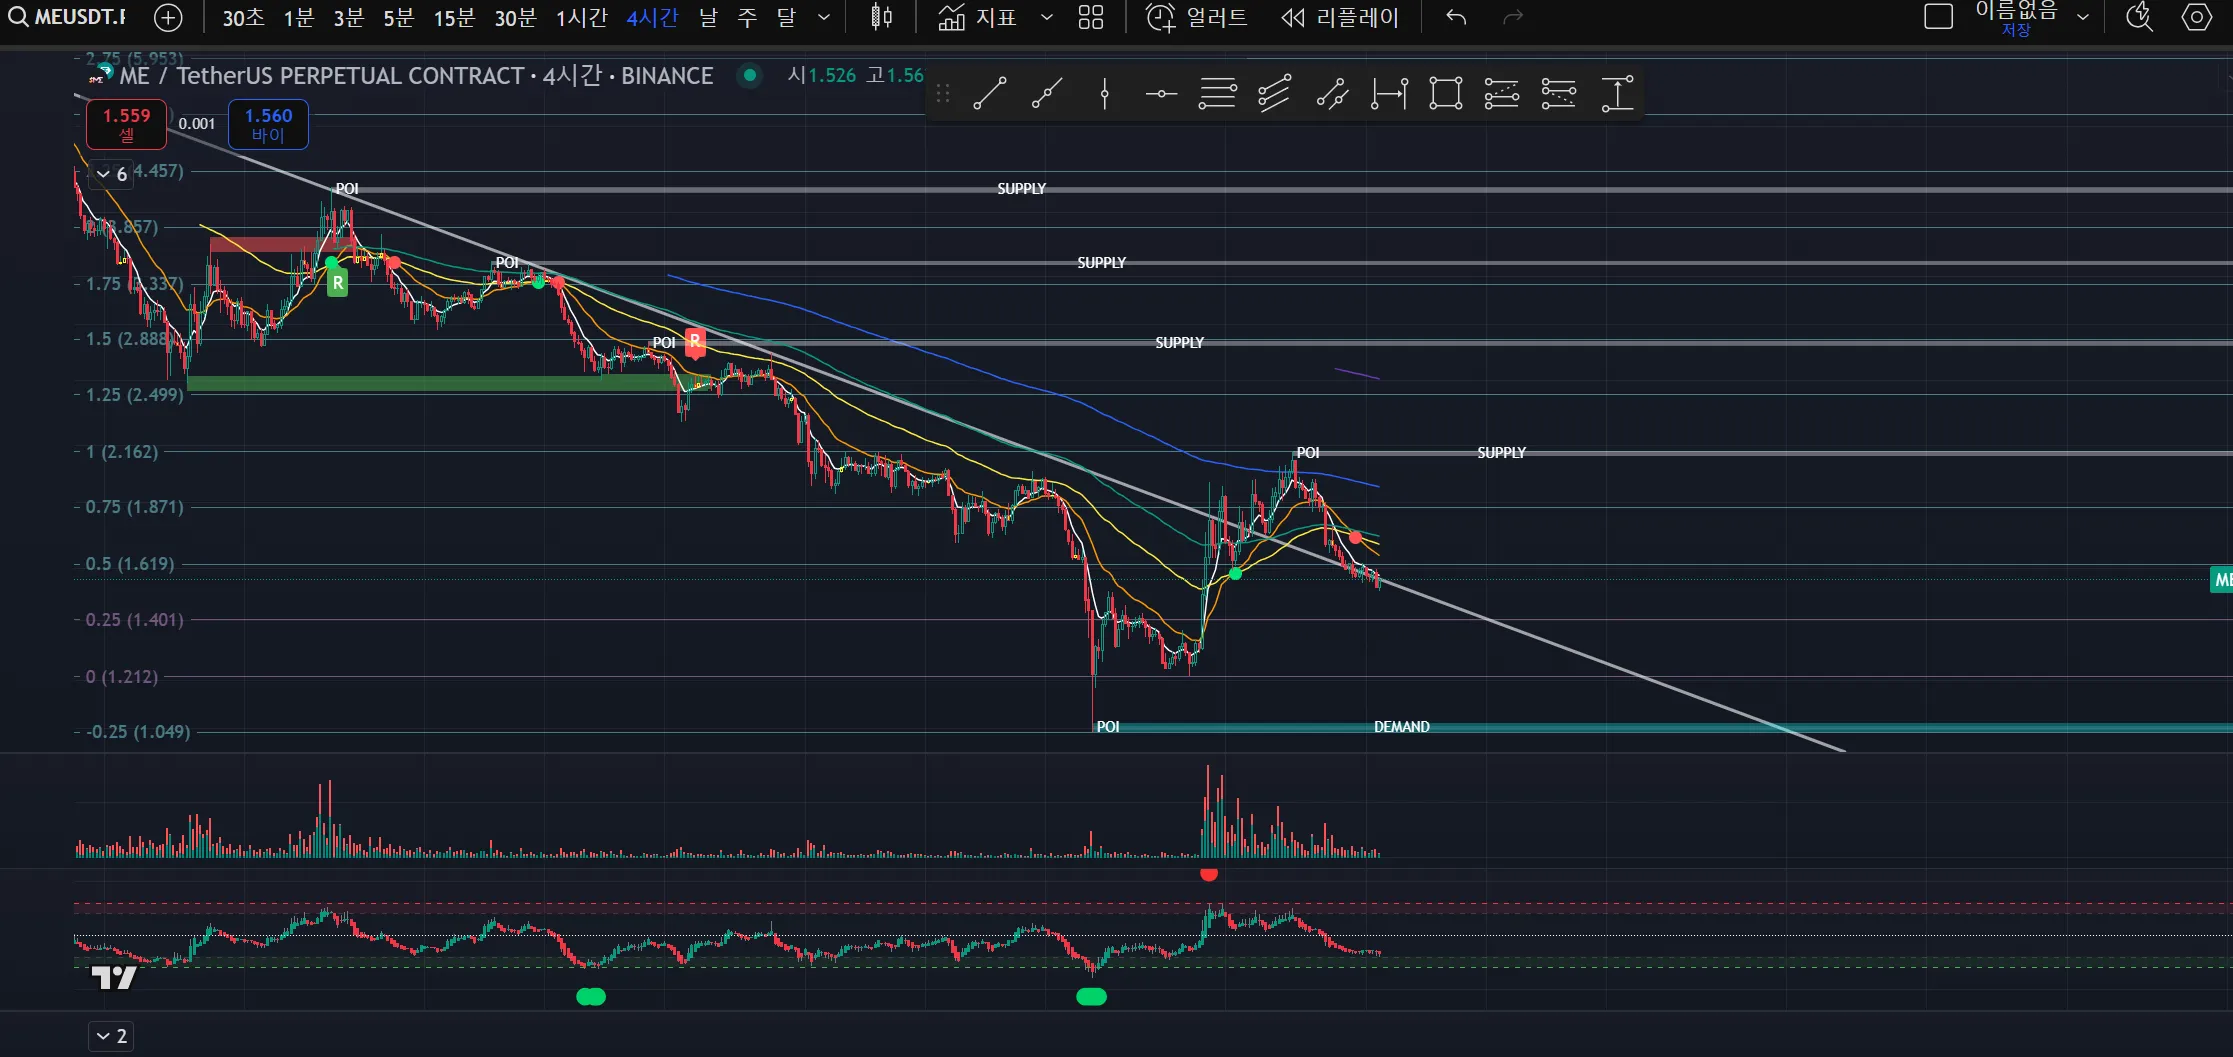Choose the 30분 timeframe
This screenshot has height=1057, width=2233.
[515, 18]
